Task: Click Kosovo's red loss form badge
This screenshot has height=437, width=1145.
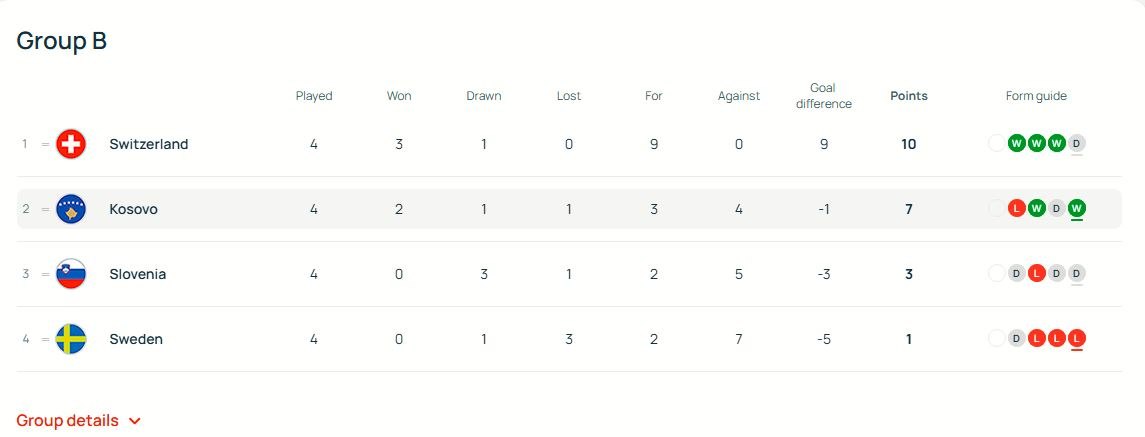Action: click(x=1016, y=209)
